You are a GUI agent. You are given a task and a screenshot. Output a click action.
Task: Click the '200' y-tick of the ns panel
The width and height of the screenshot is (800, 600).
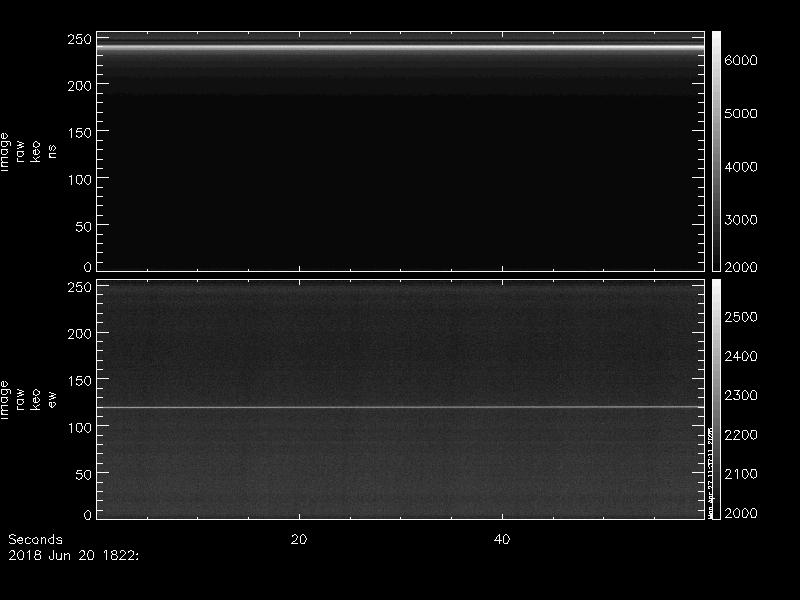tap(80, 86)
